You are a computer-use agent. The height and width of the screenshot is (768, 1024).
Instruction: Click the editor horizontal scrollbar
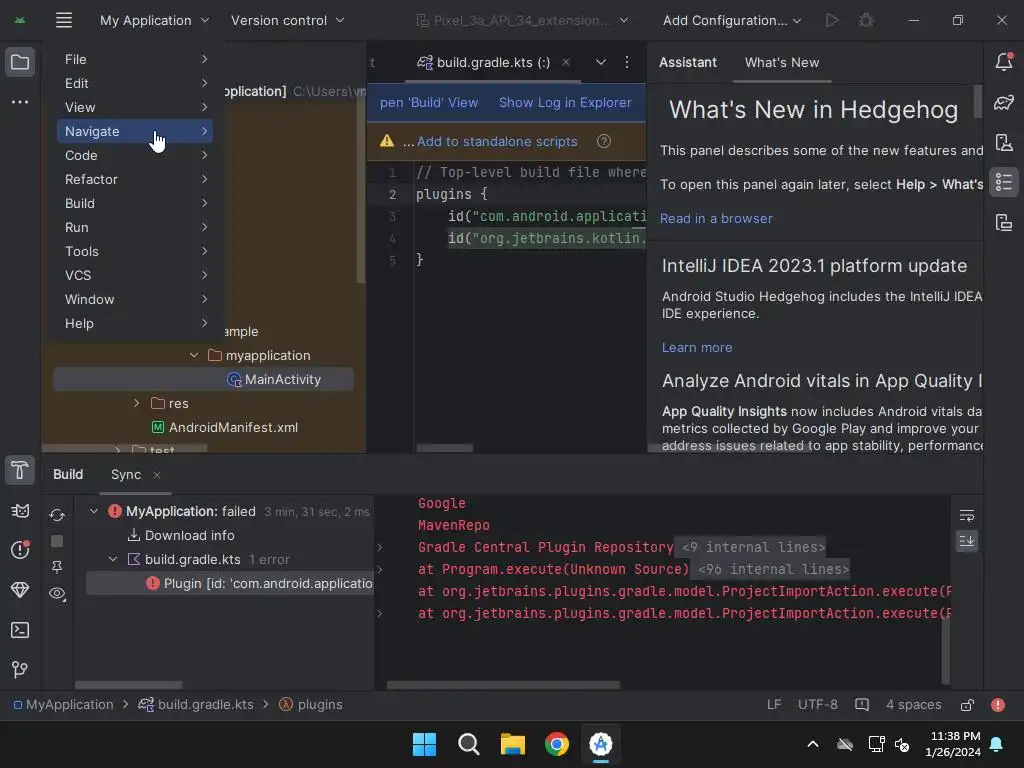click(445, 448)
